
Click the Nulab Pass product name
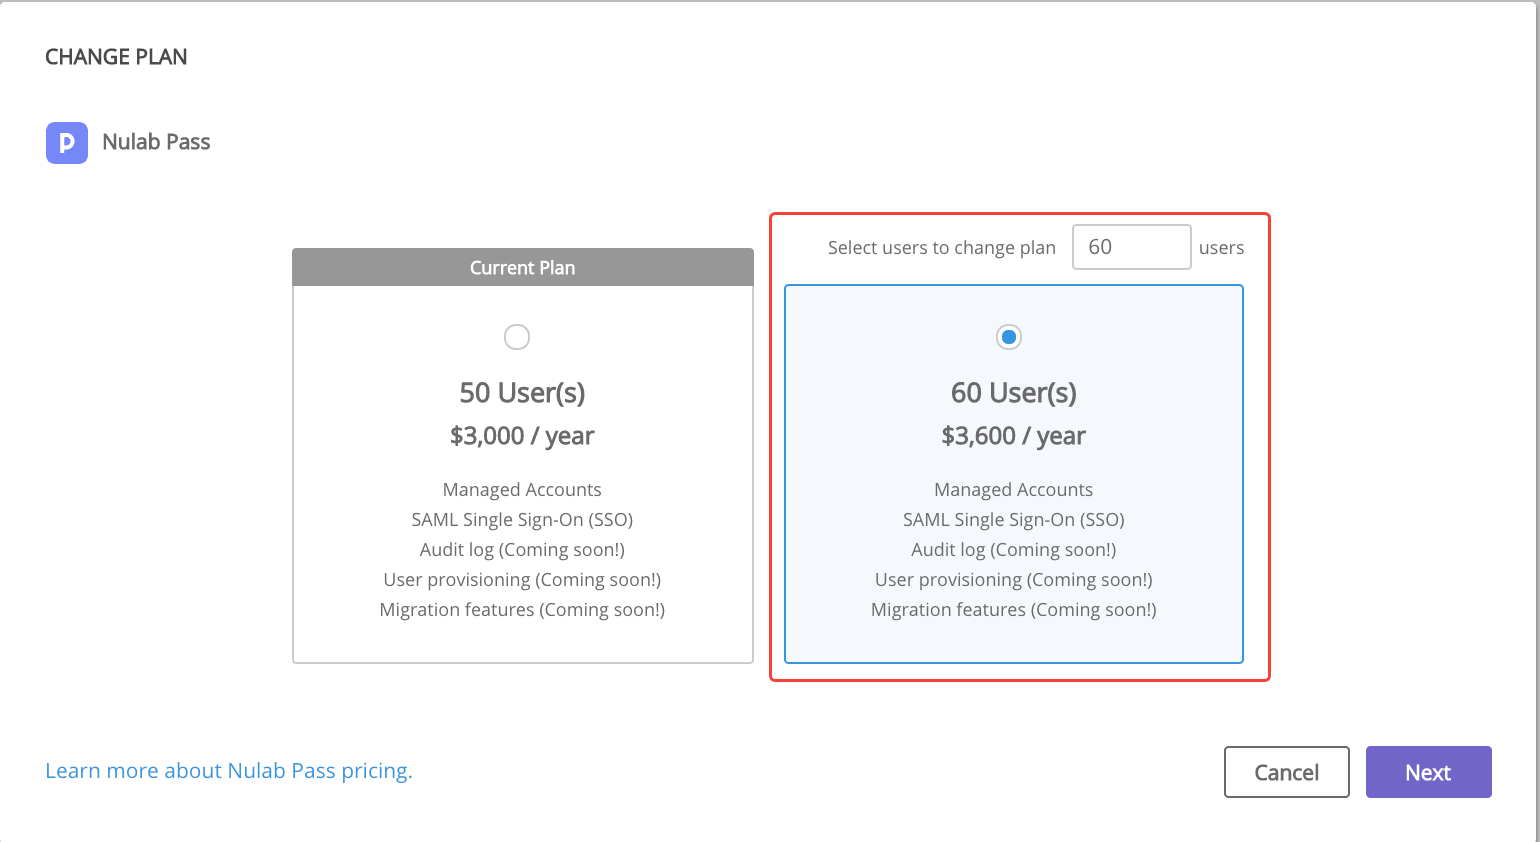click(x=156, y=142)
